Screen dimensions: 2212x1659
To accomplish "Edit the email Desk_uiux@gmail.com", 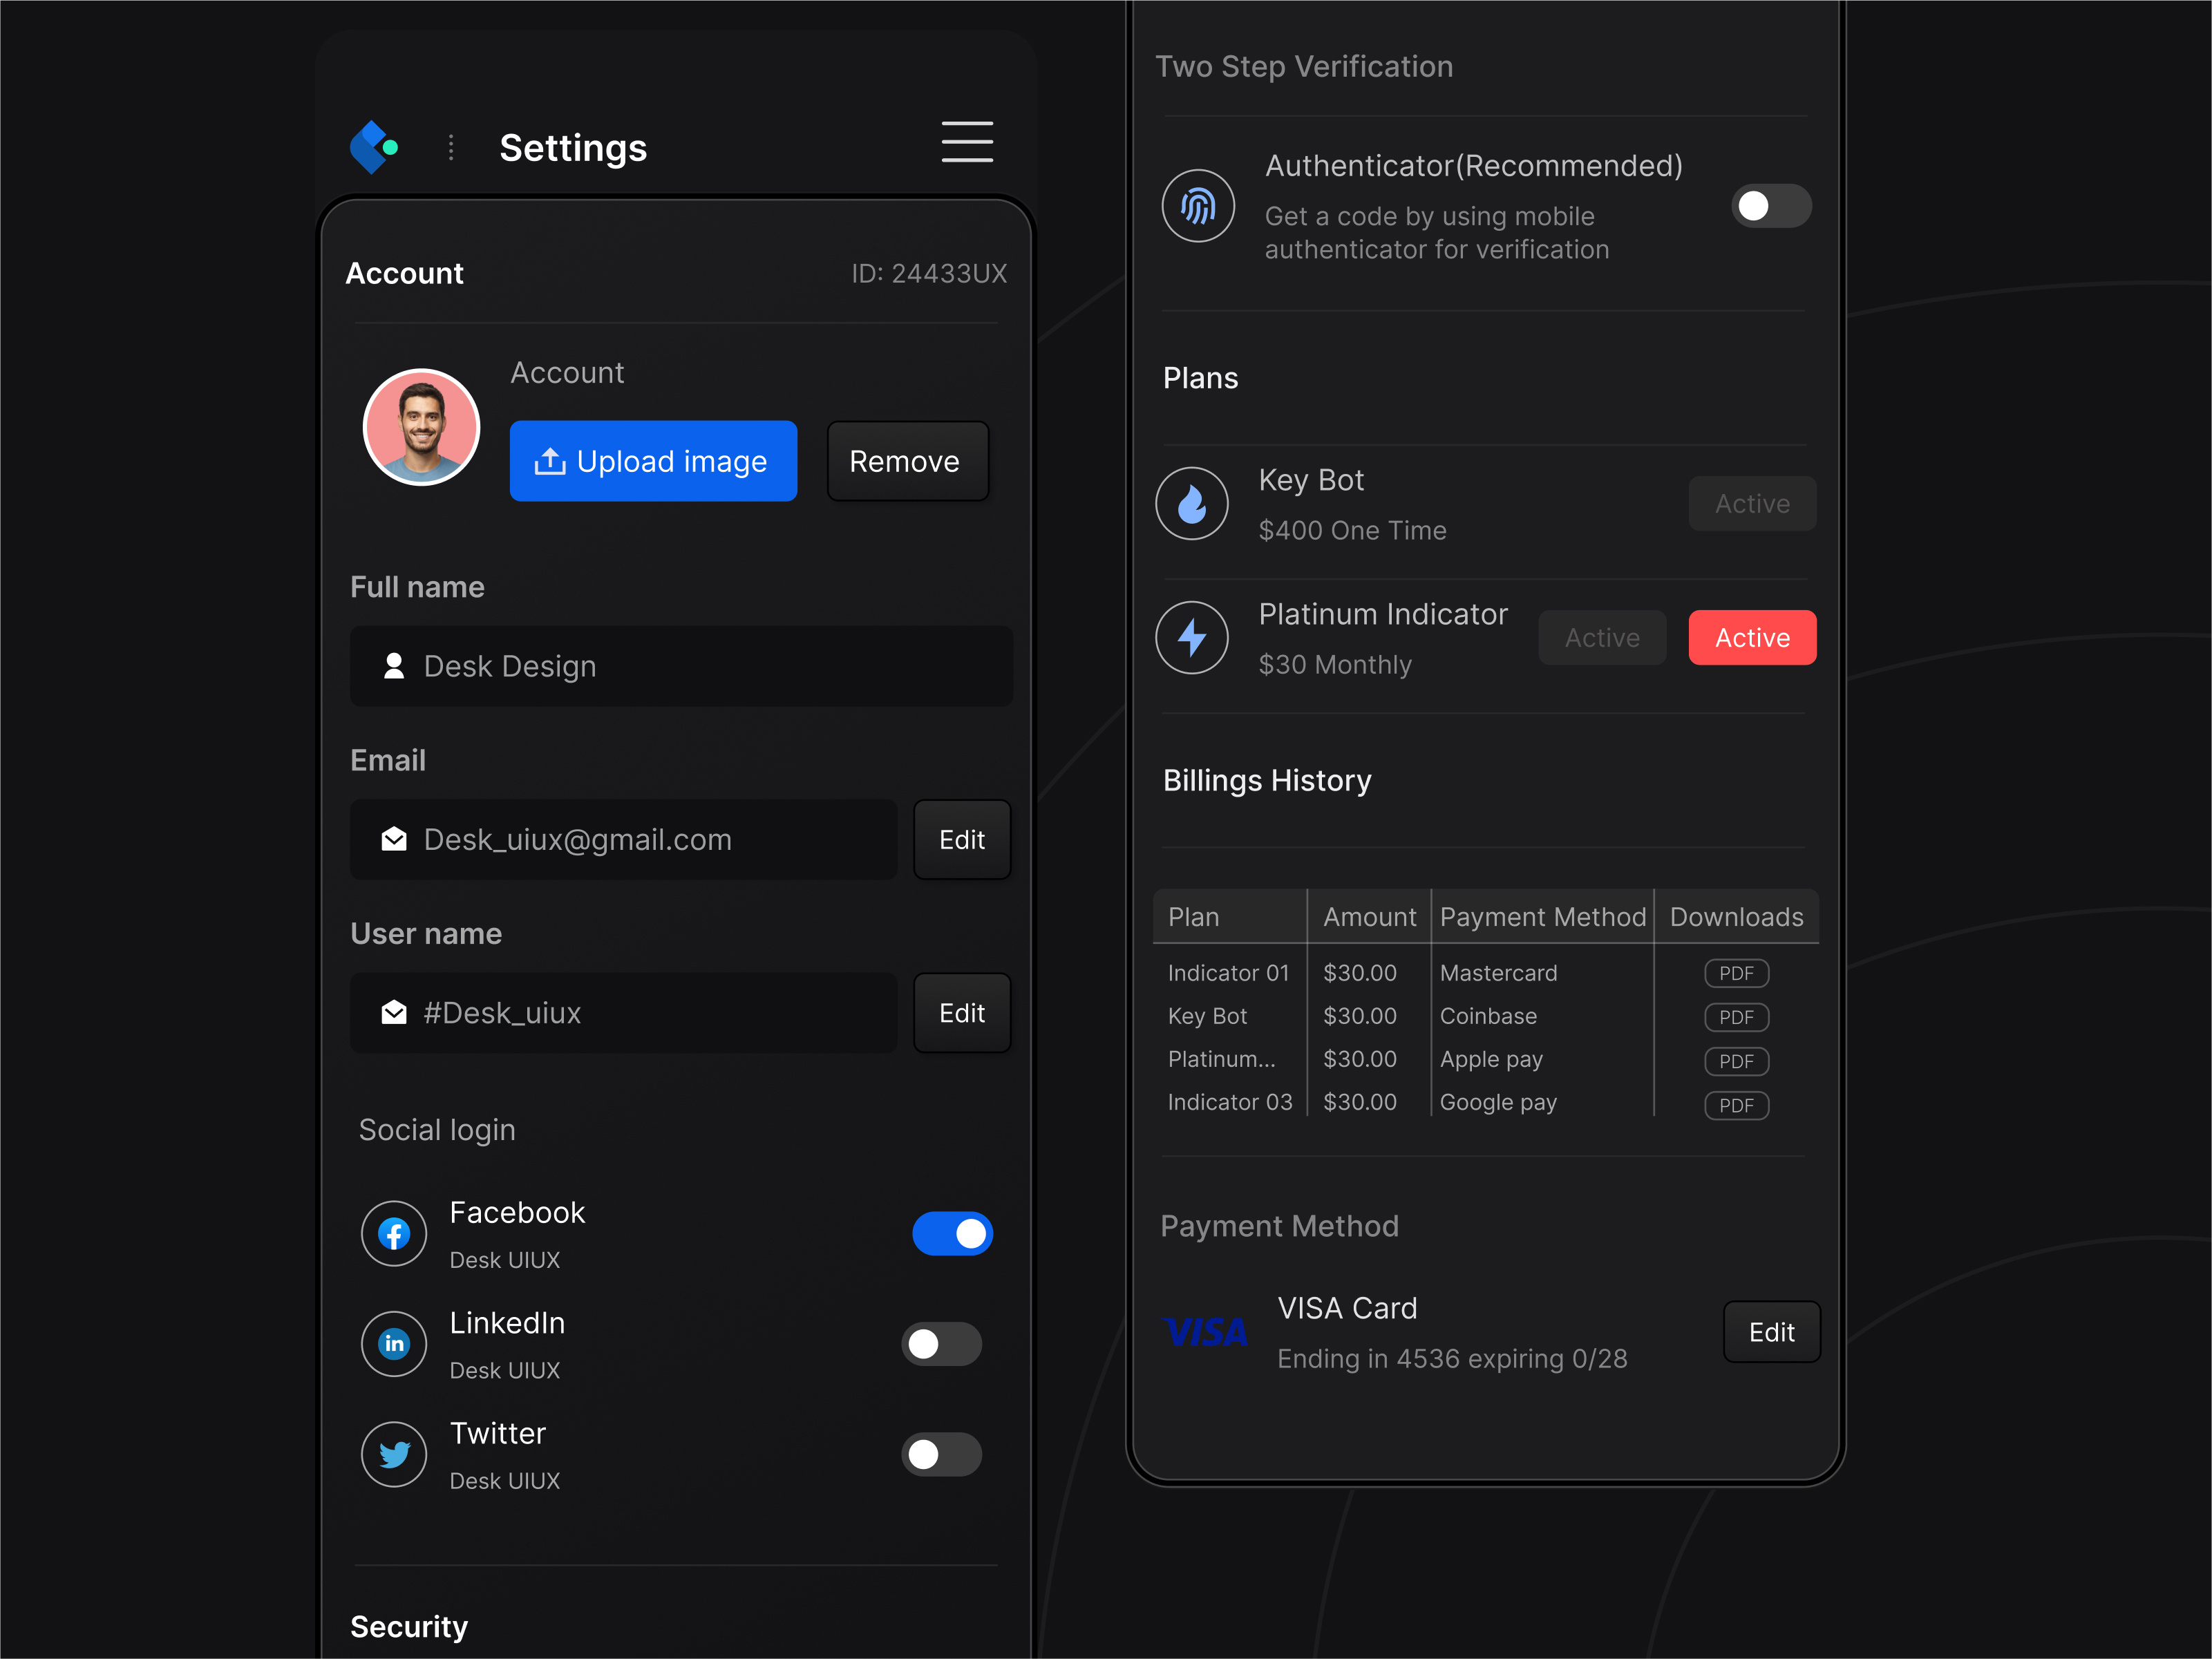I will (961, 840).
